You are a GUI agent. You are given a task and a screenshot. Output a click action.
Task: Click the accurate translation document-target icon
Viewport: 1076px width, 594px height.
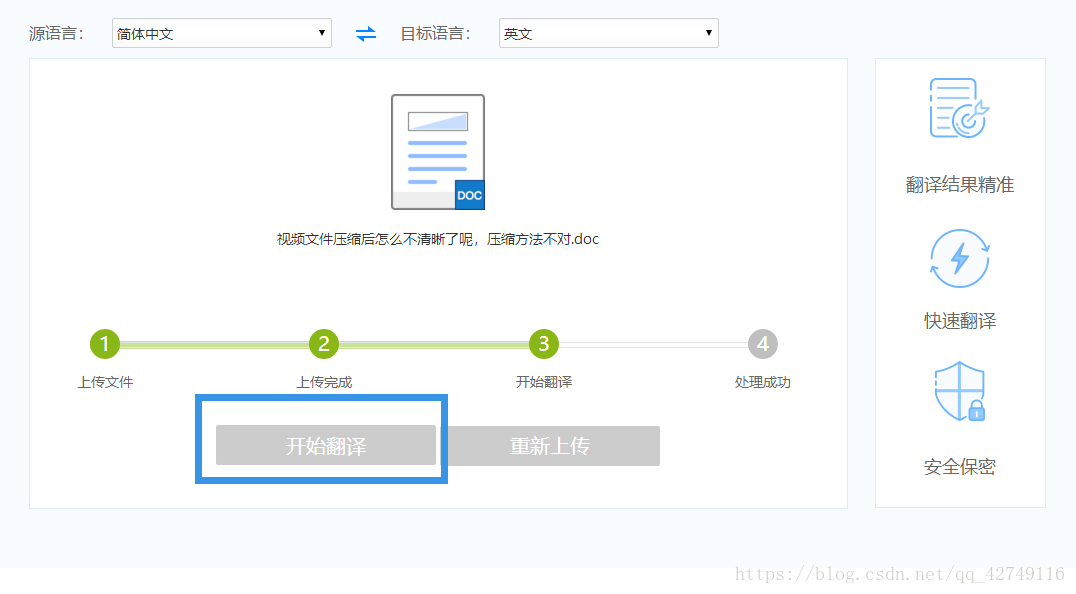[959, 108]
